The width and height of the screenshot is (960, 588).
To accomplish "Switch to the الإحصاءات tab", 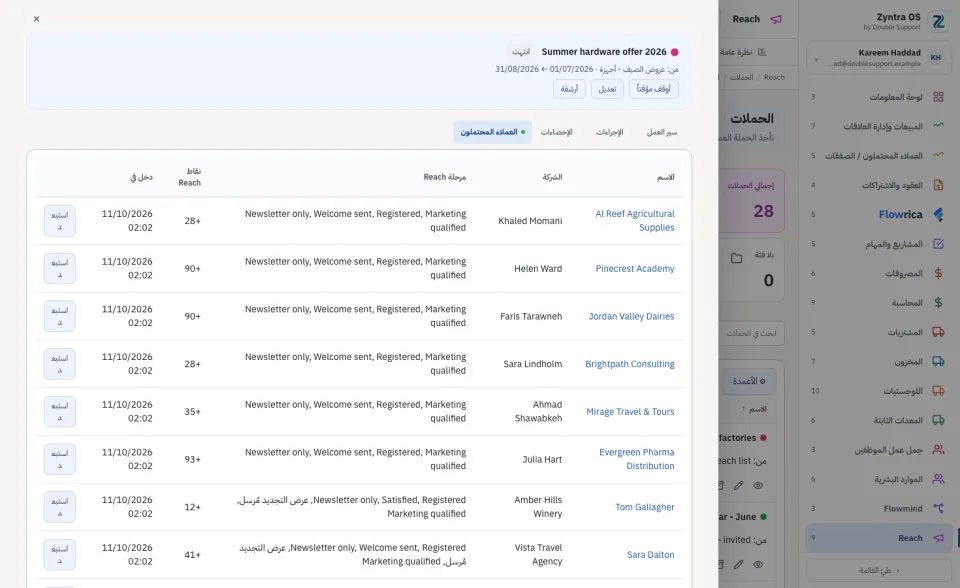I will click(557, 132).
